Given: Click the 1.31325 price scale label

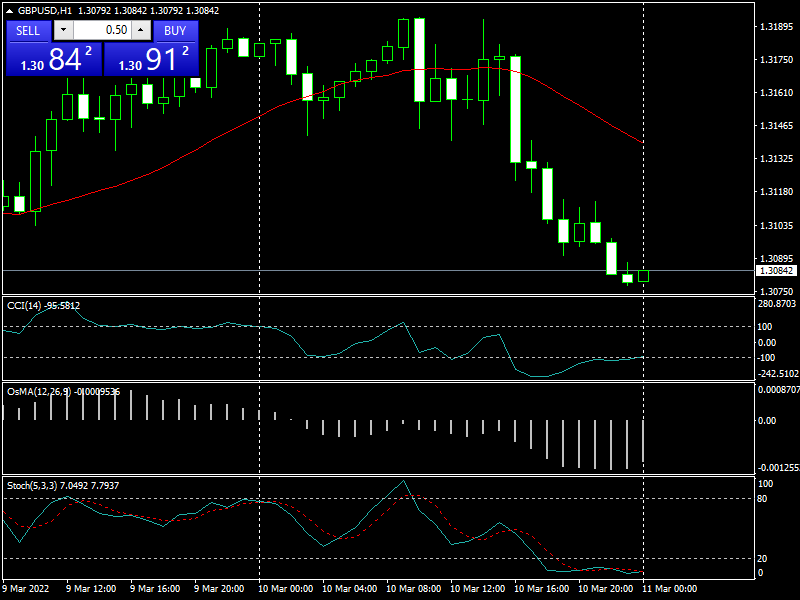Looking at the screenshot, I should [777, 159].
